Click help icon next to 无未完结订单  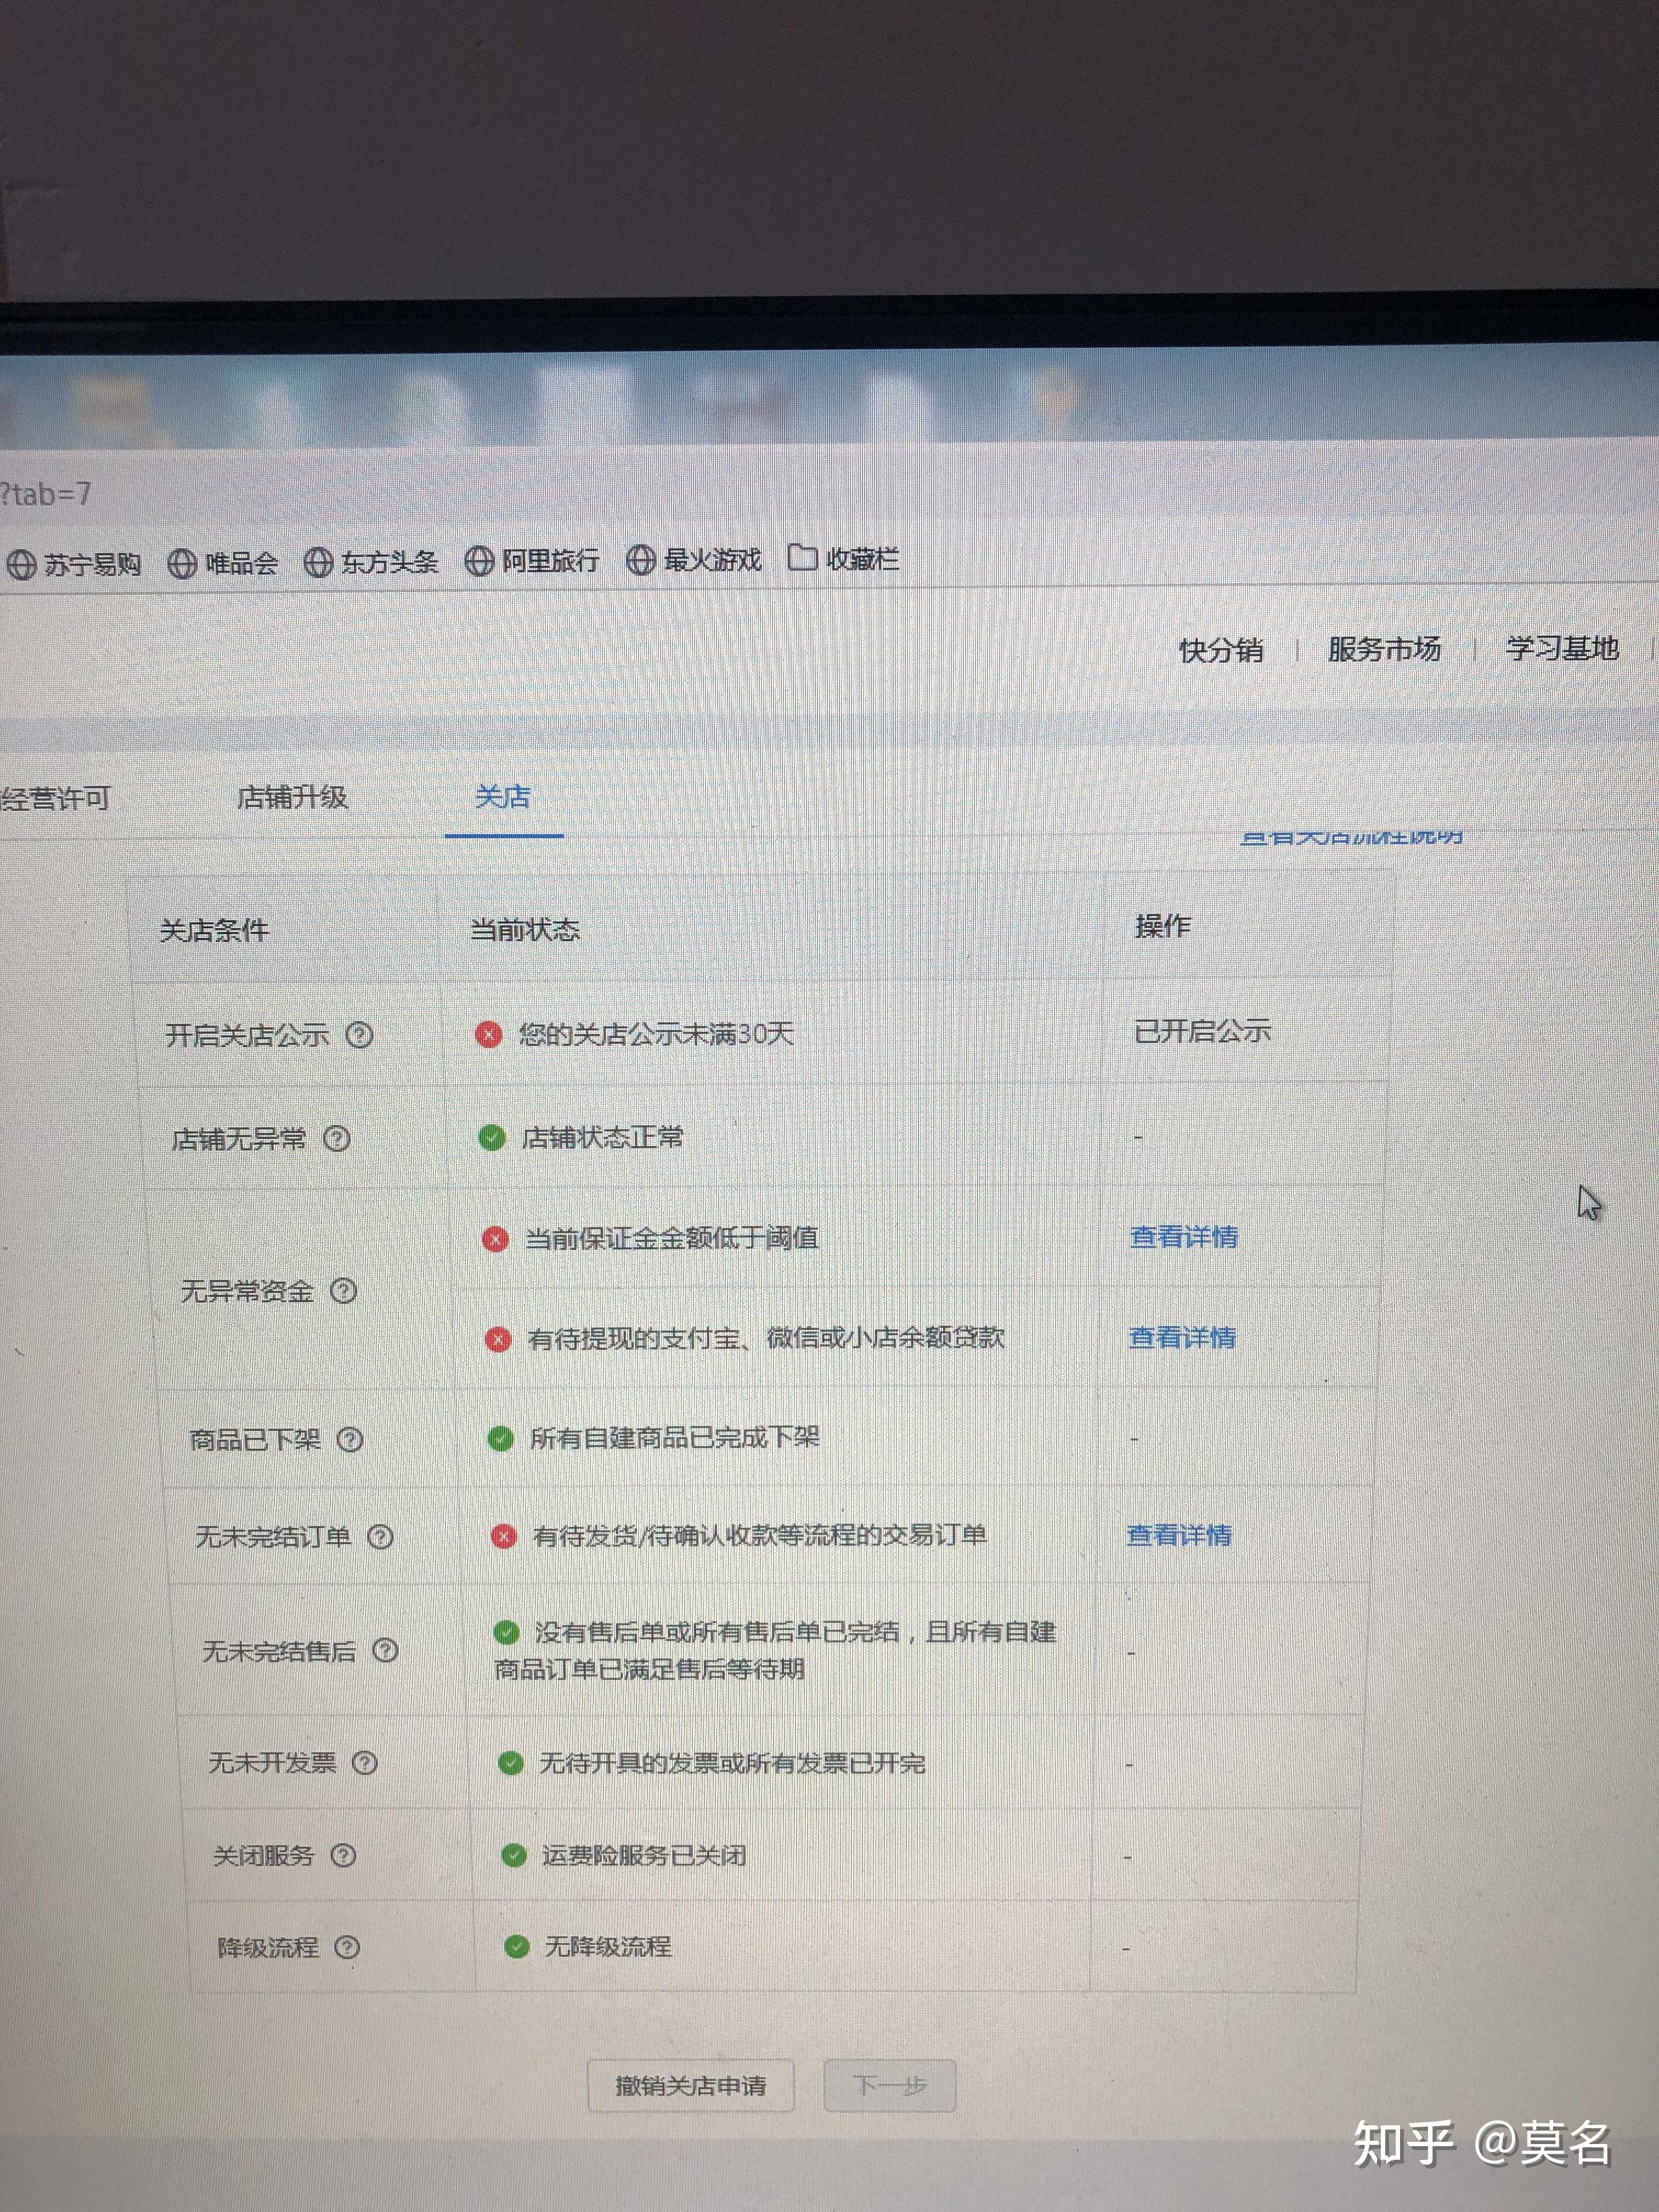click(380, 1537)
